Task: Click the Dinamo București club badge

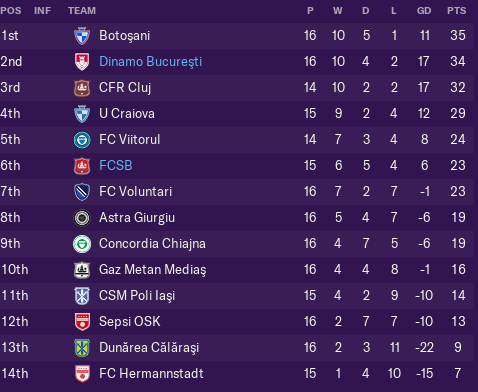Action: (82, 62)
